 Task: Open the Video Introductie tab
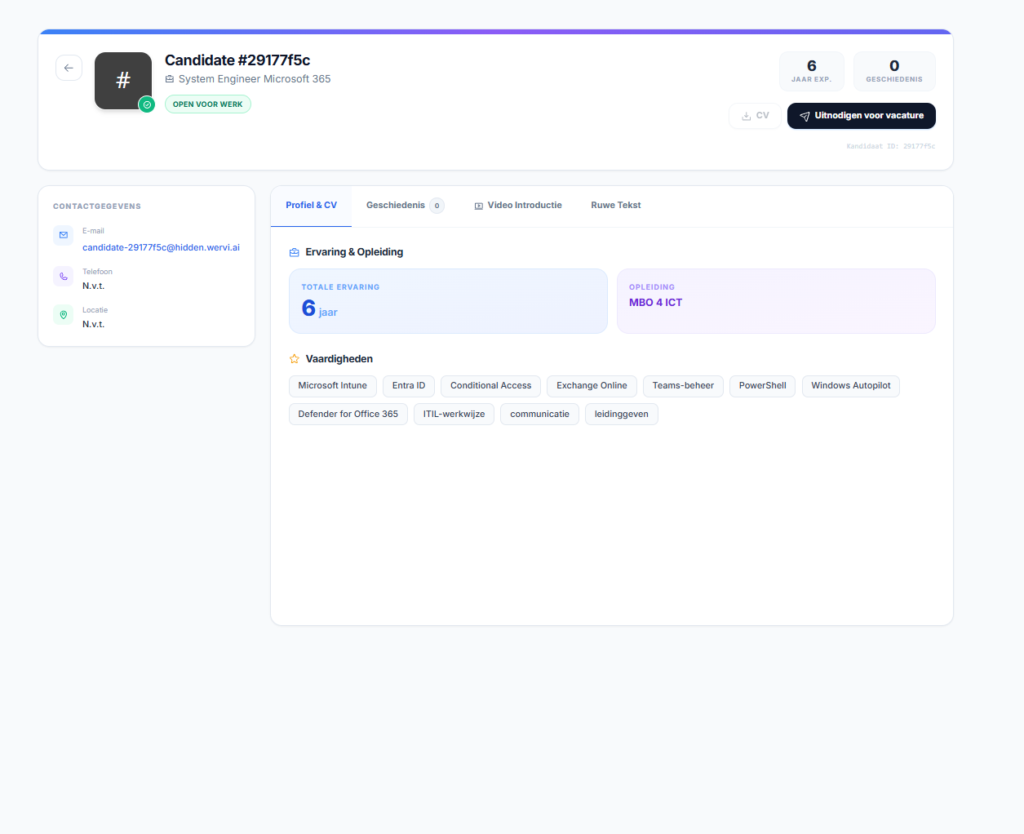tap(518, 206)
